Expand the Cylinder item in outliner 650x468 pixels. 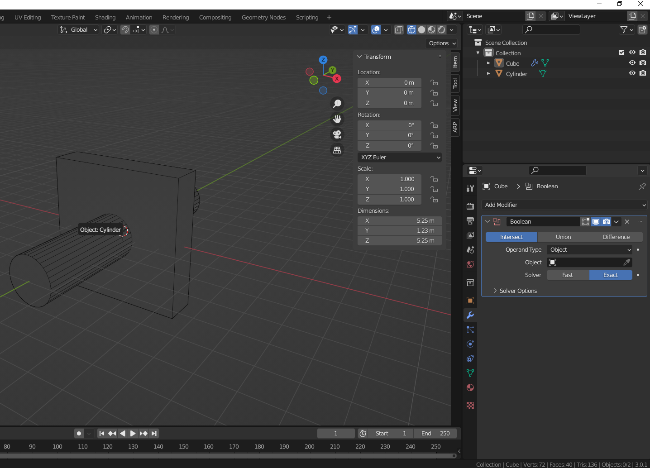tap(488, 74)
